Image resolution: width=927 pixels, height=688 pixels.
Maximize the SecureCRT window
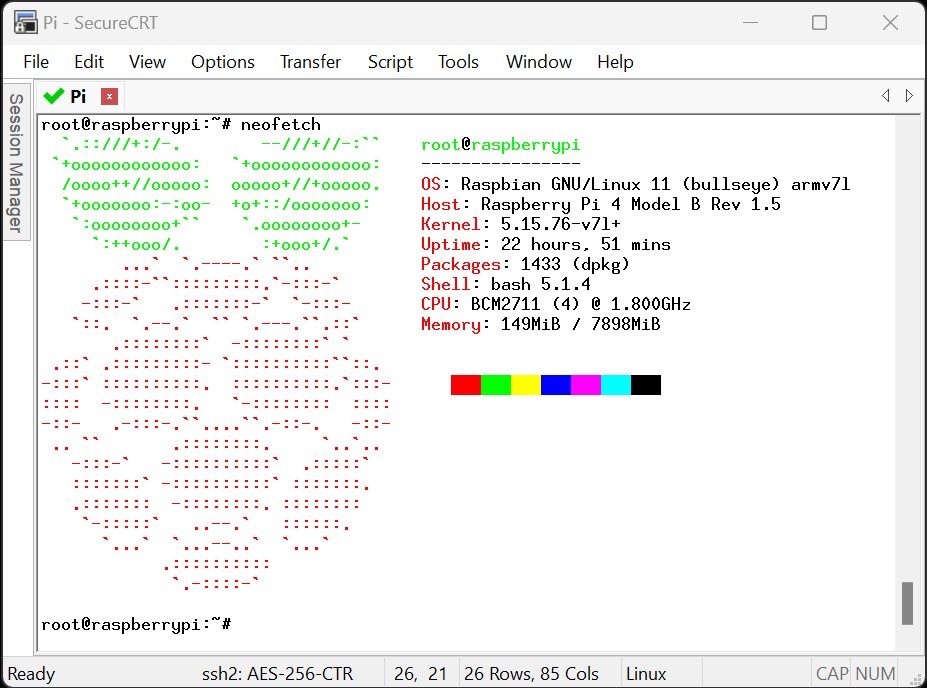tap(819, 22)
